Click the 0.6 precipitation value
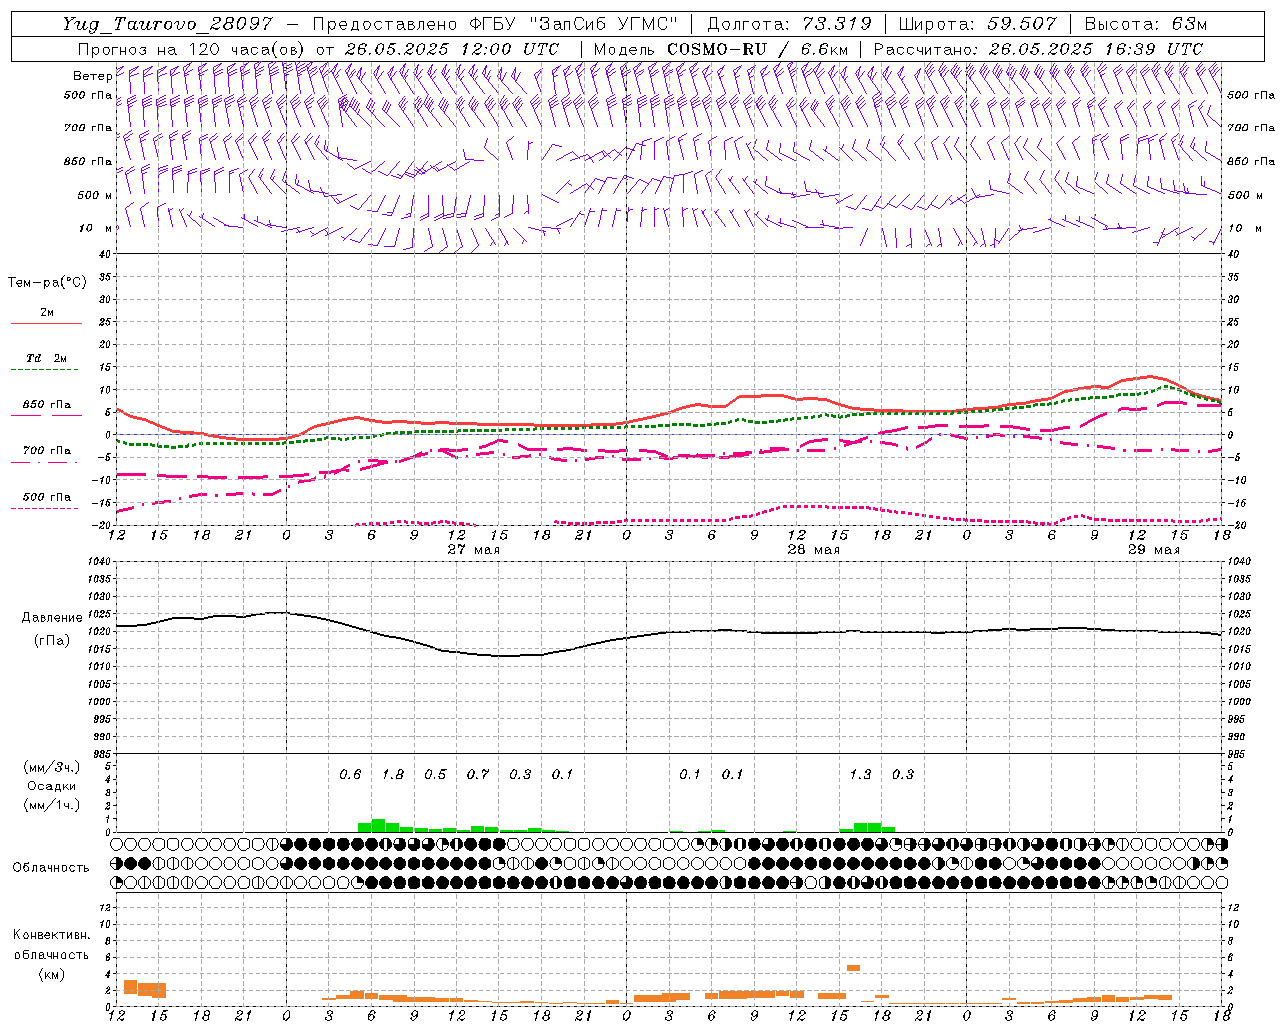This screenshot has height=1024, width=1280. 350,774
